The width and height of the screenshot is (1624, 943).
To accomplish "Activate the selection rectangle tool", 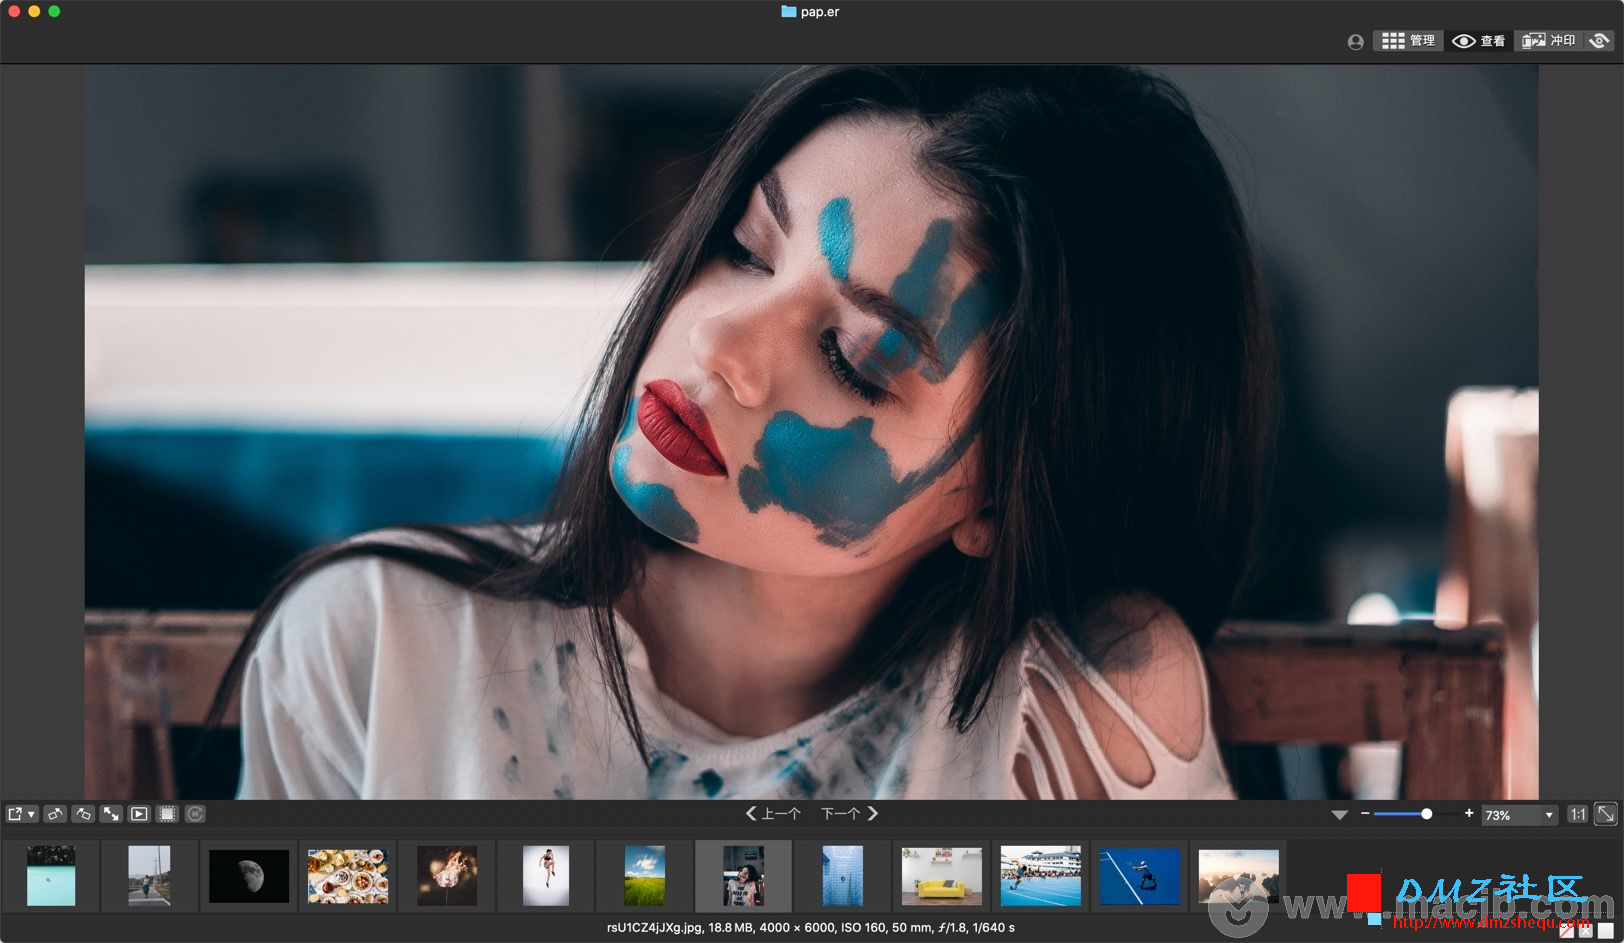I will 167,814.
